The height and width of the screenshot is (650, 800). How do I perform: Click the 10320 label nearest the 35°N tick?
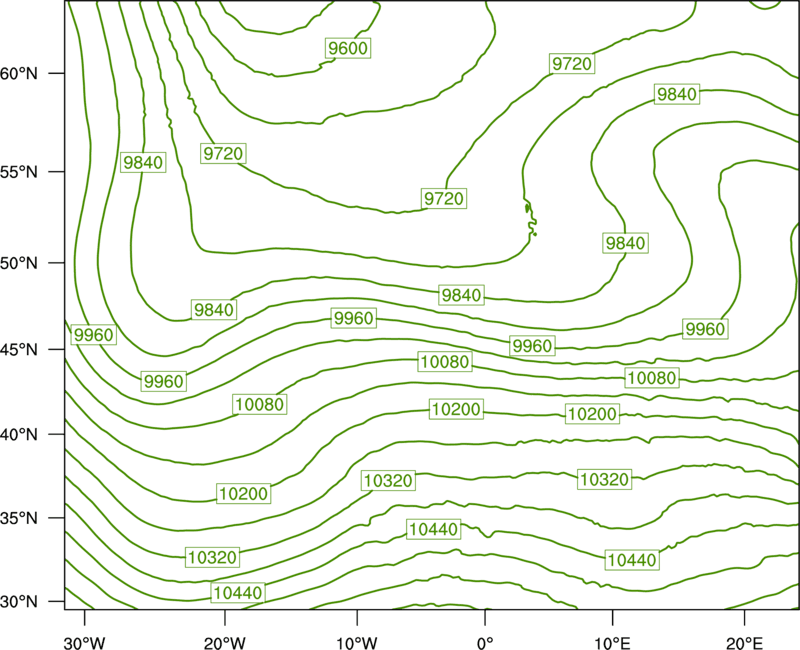[x=212, y=557]
